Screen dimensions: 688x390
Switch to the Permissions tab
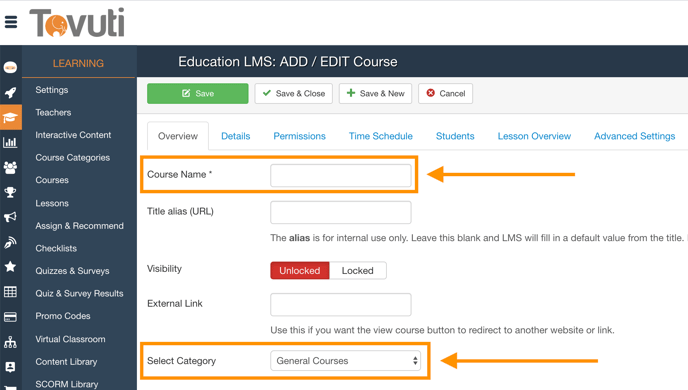pos(299,136)
